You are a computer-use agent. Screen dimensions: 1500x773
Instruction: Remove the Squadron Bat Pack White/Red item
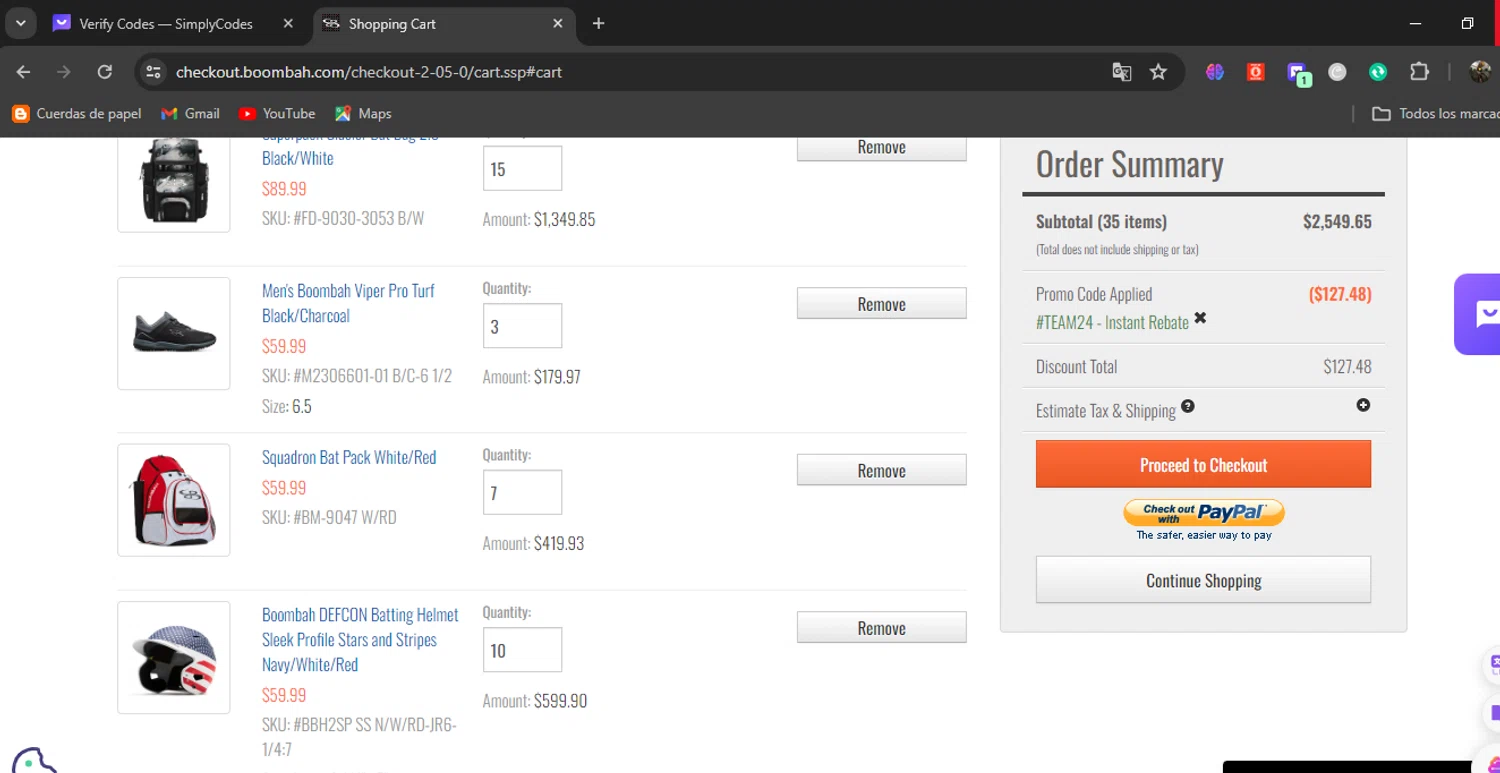coord(881,470)
